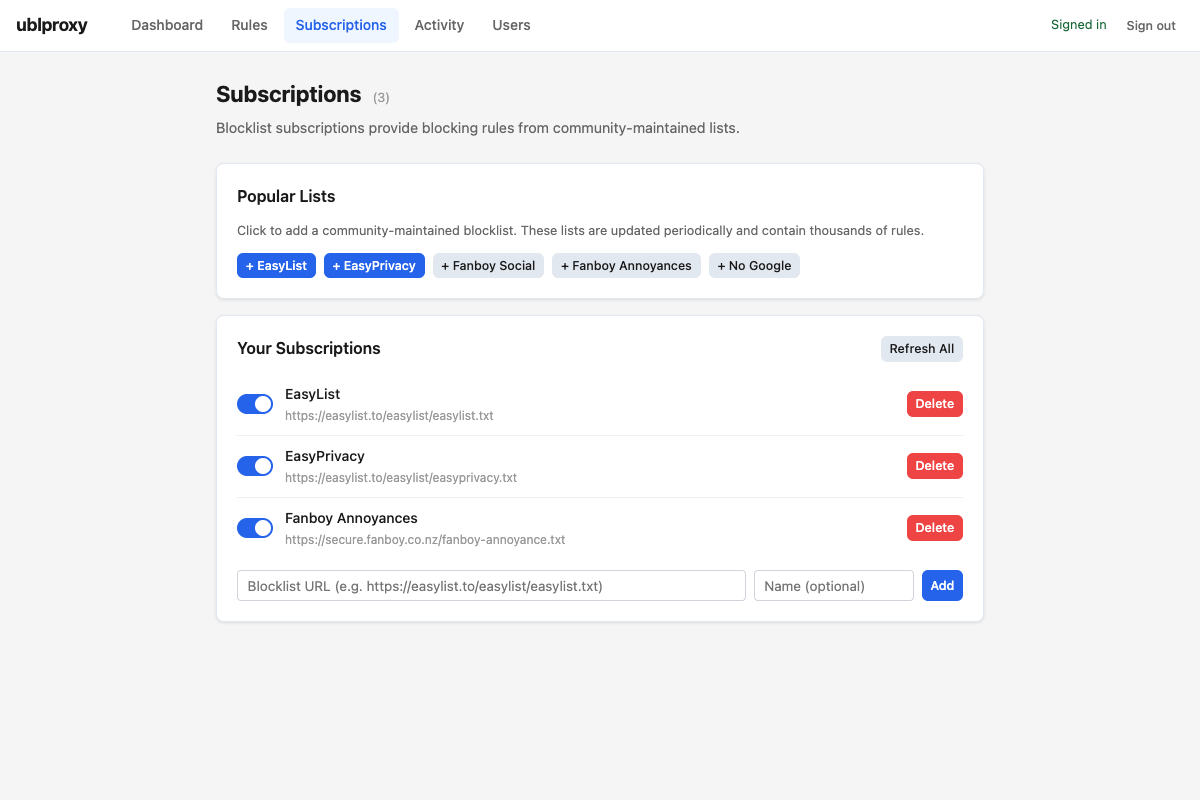Add the No Google blocklist
This screenshot has width=1200, height=800.
point(754,266)
